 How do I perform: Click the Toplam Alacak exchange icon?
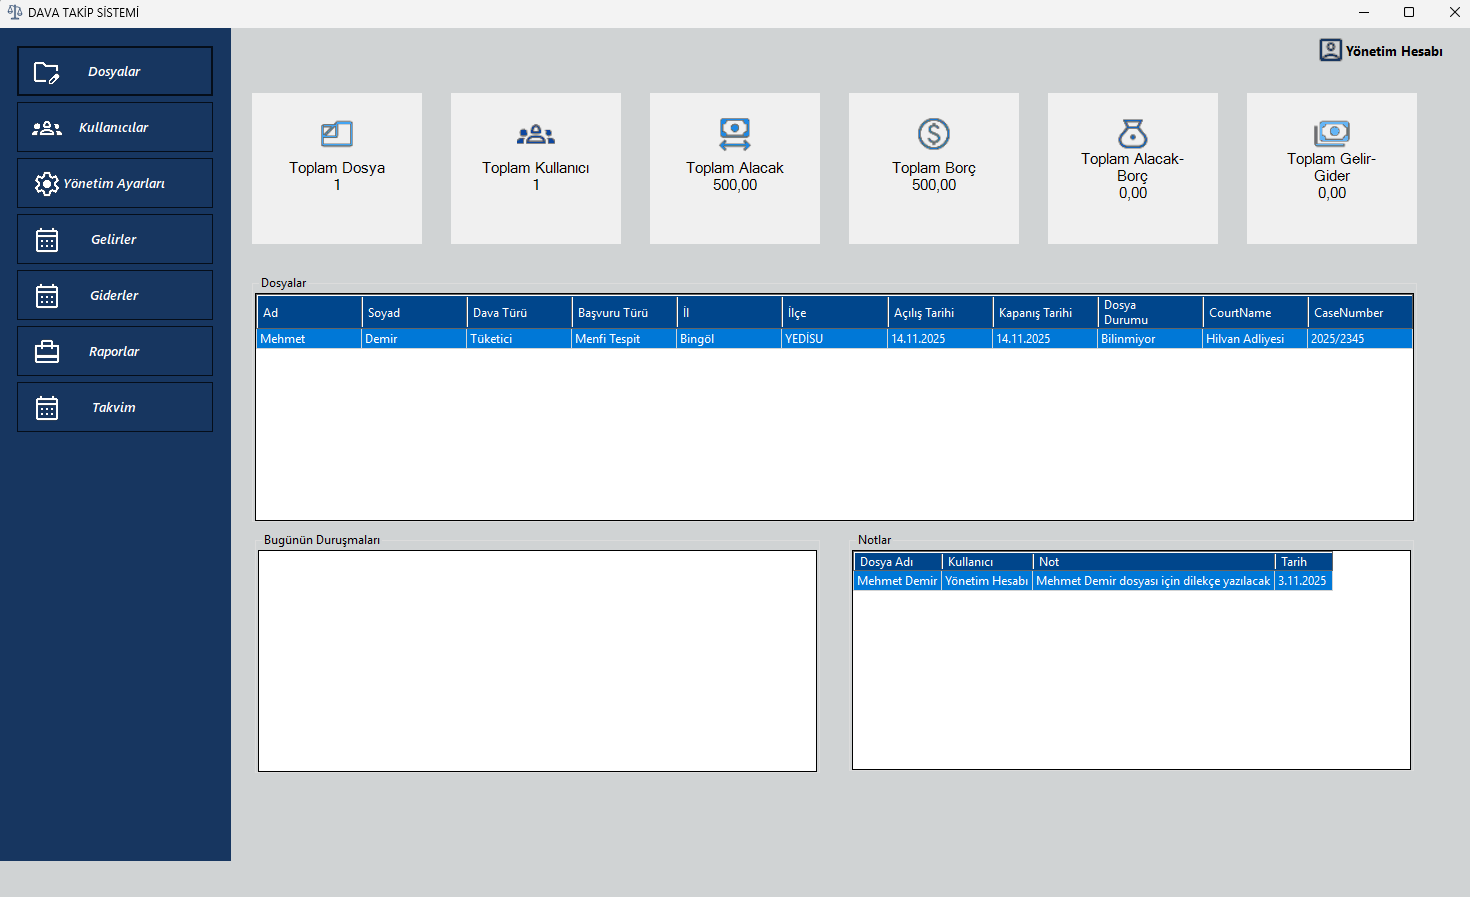tap(735, 134)
